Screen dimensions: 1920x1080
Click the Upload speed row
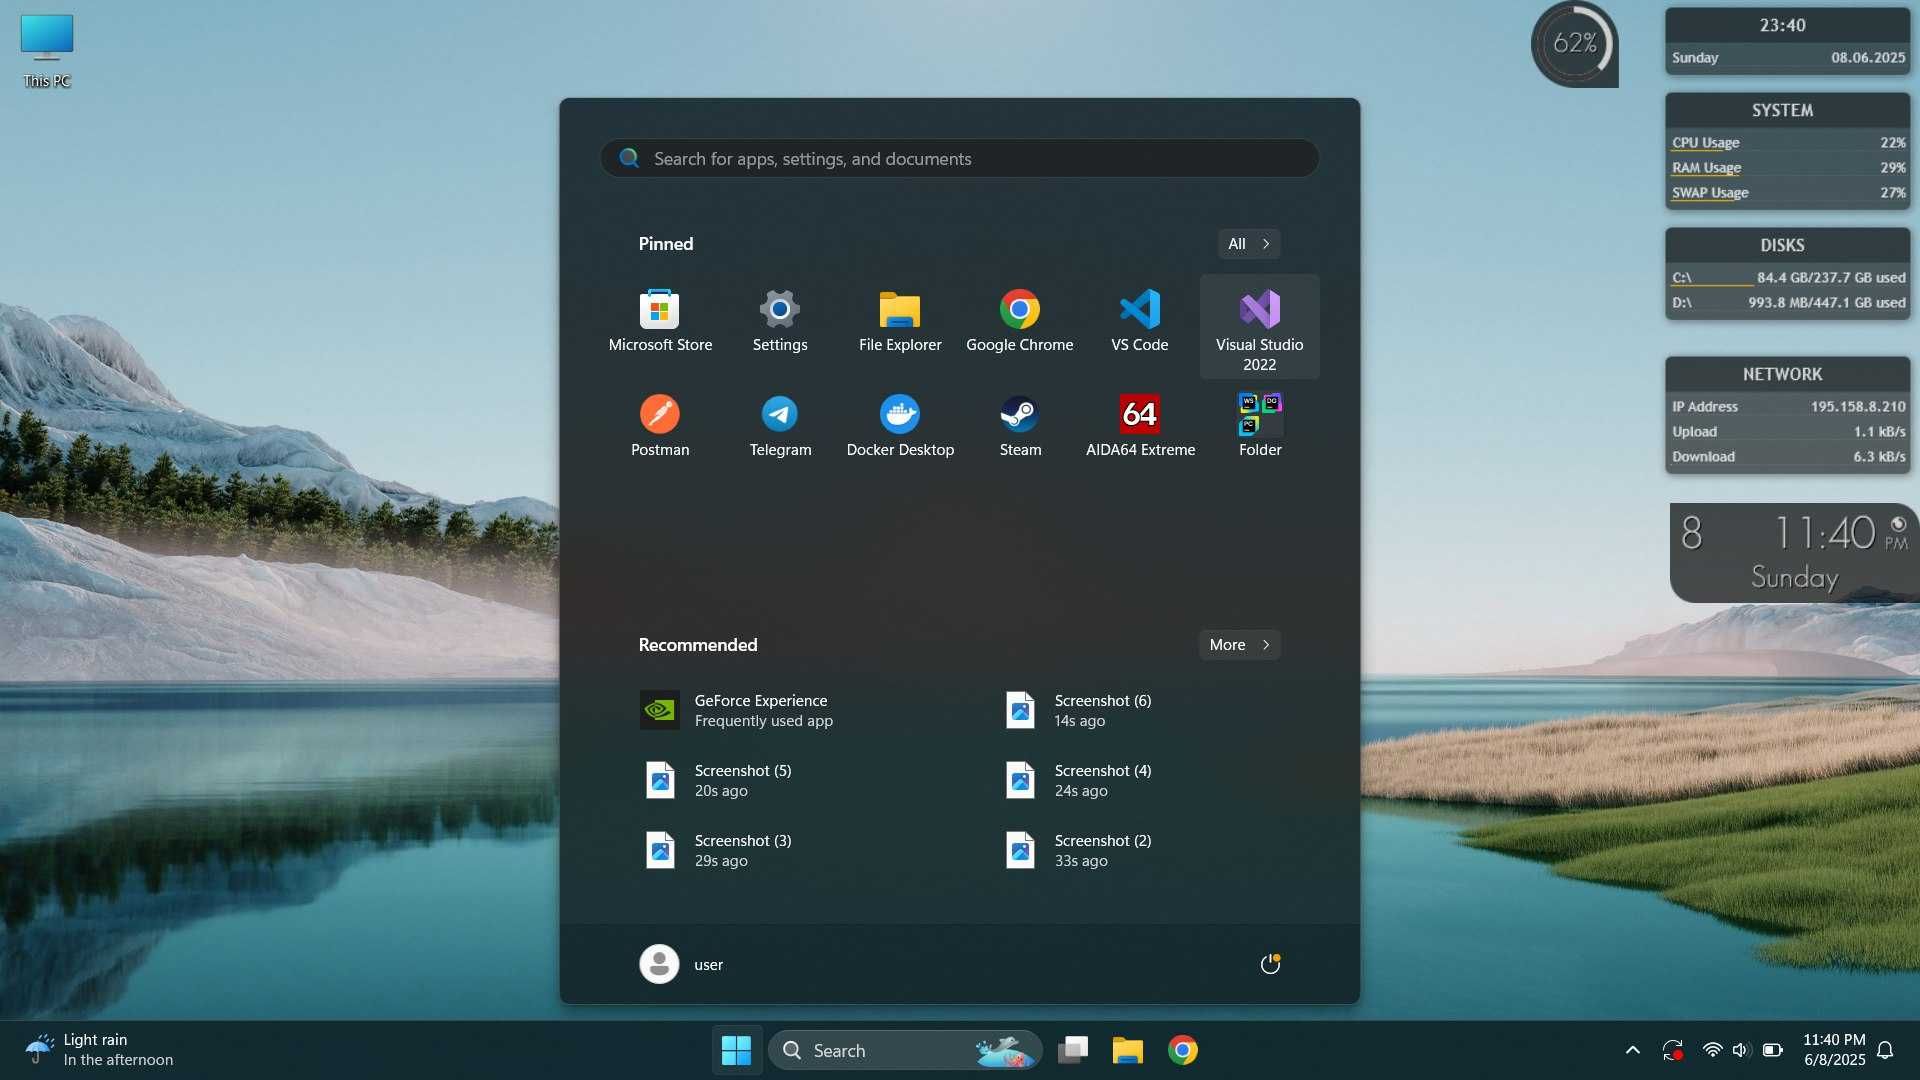tap(1788, 432)
